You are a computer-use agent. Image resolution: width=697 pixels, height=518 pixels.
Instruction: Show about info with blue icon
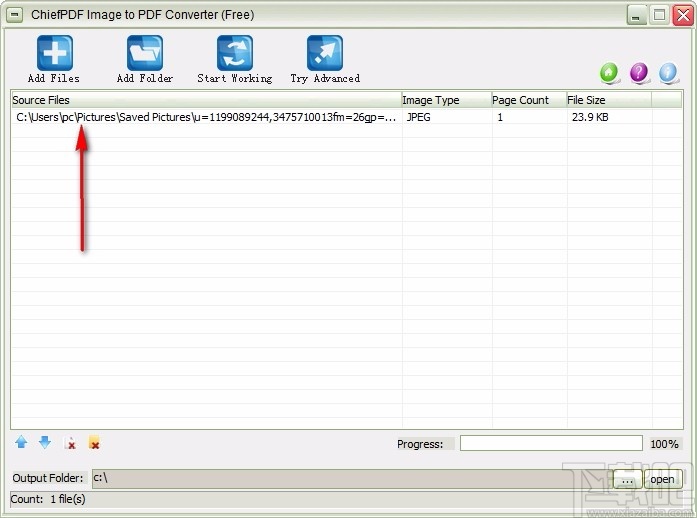(x=668, y=72)
